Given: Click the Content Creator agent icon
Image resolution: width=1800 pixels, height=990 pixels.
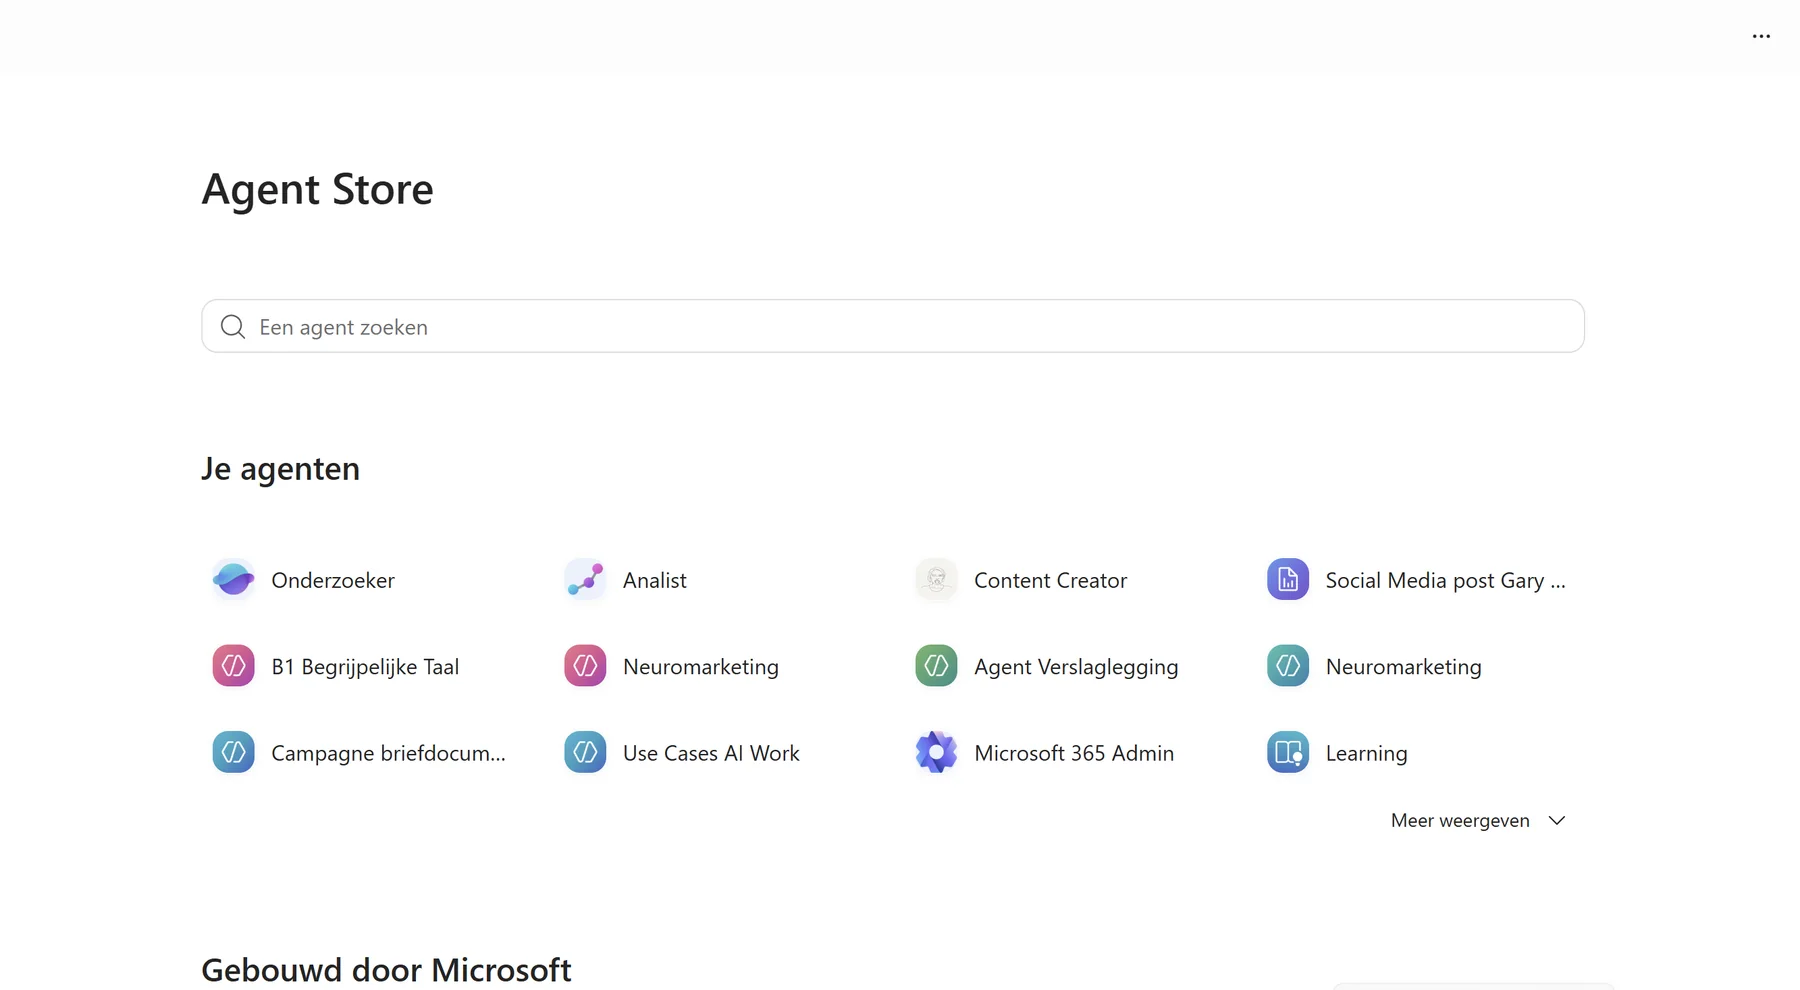Looking at the screenshot, I should point(936,580).
